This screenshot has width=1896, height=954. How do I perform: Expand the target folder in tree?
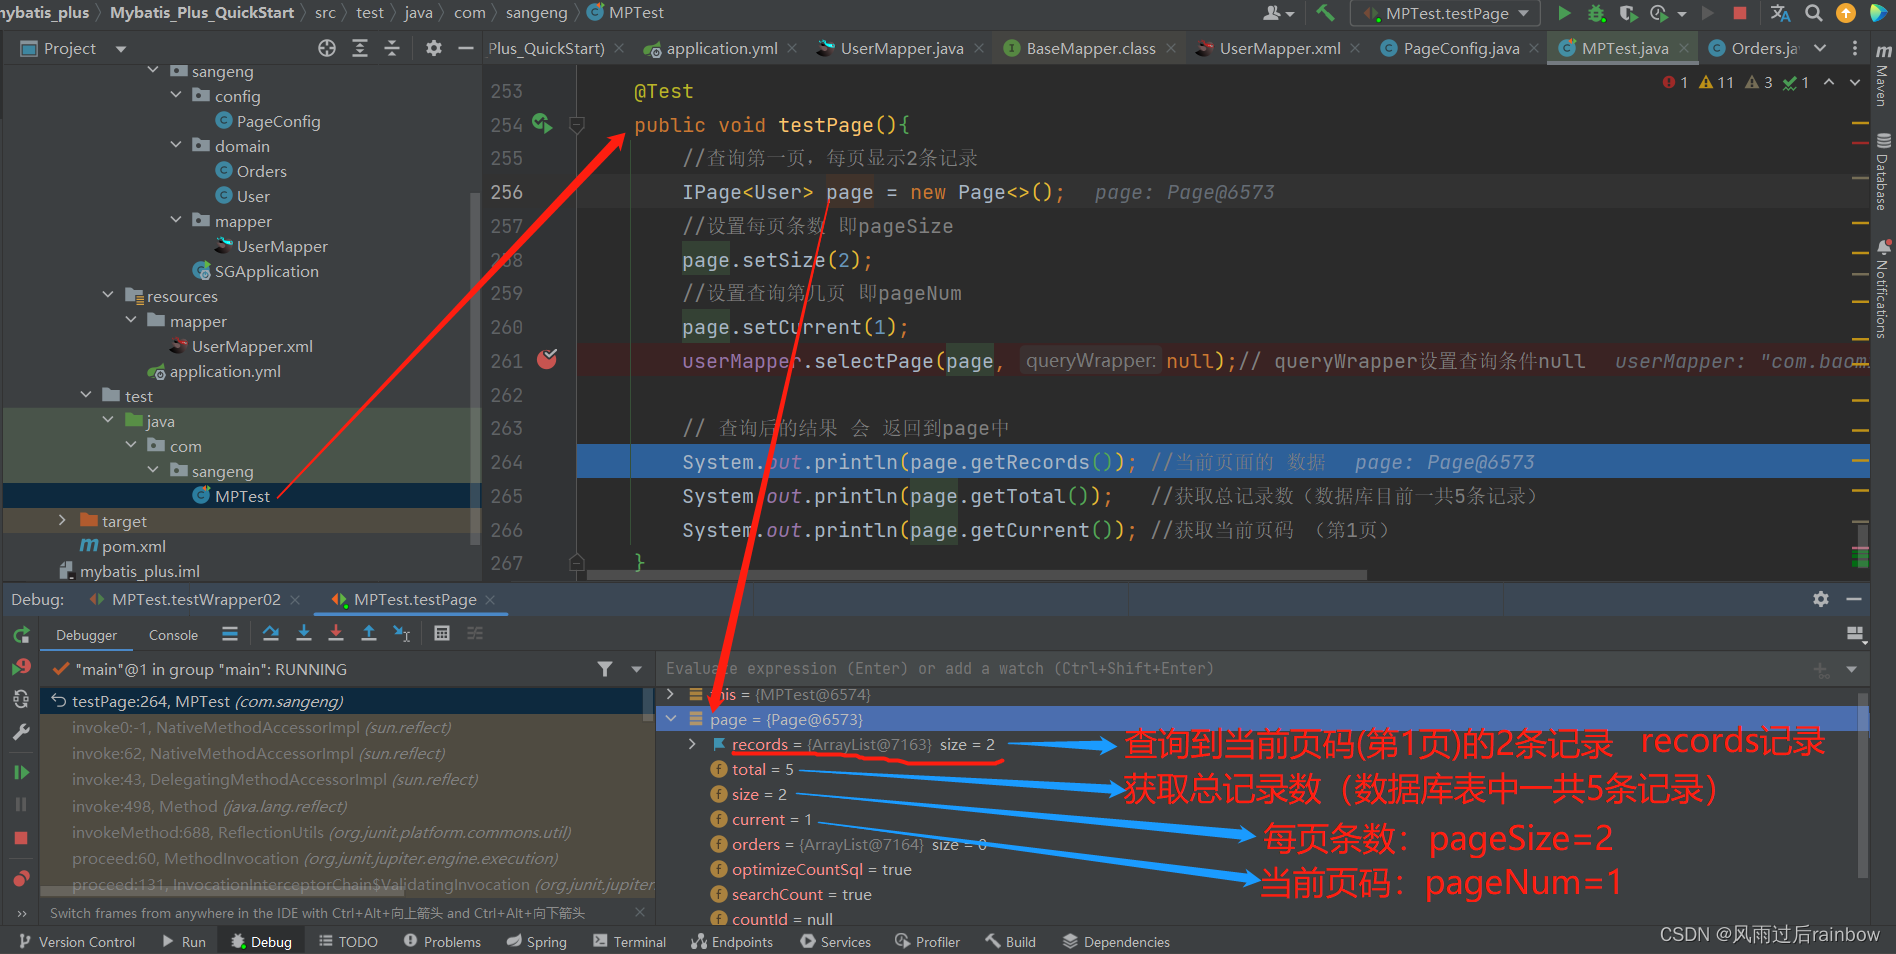click(62, 520)
